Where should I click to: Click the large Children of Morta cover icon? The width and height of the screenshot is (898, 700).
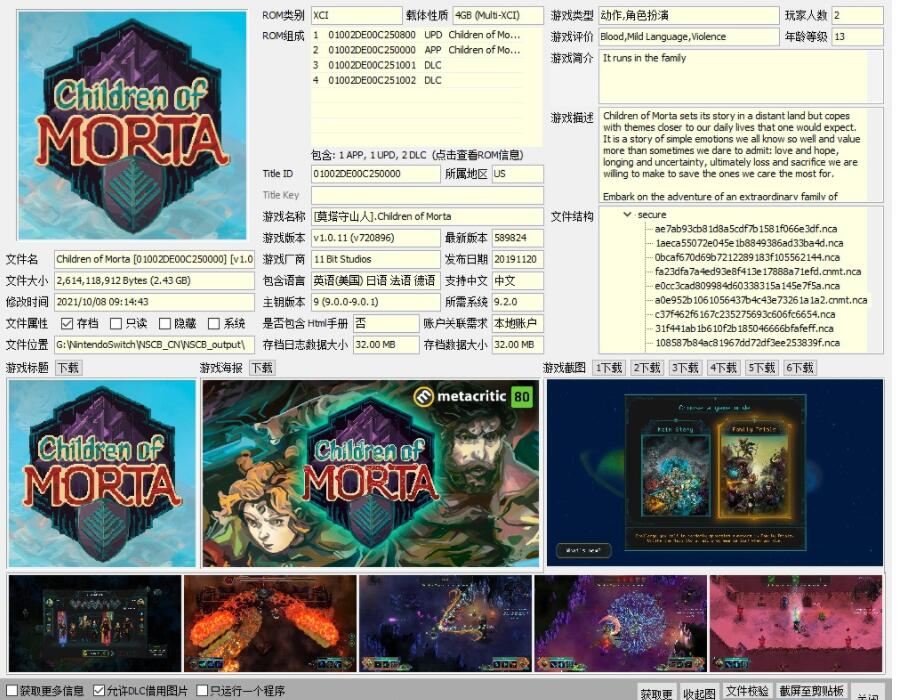click(132, 124)
